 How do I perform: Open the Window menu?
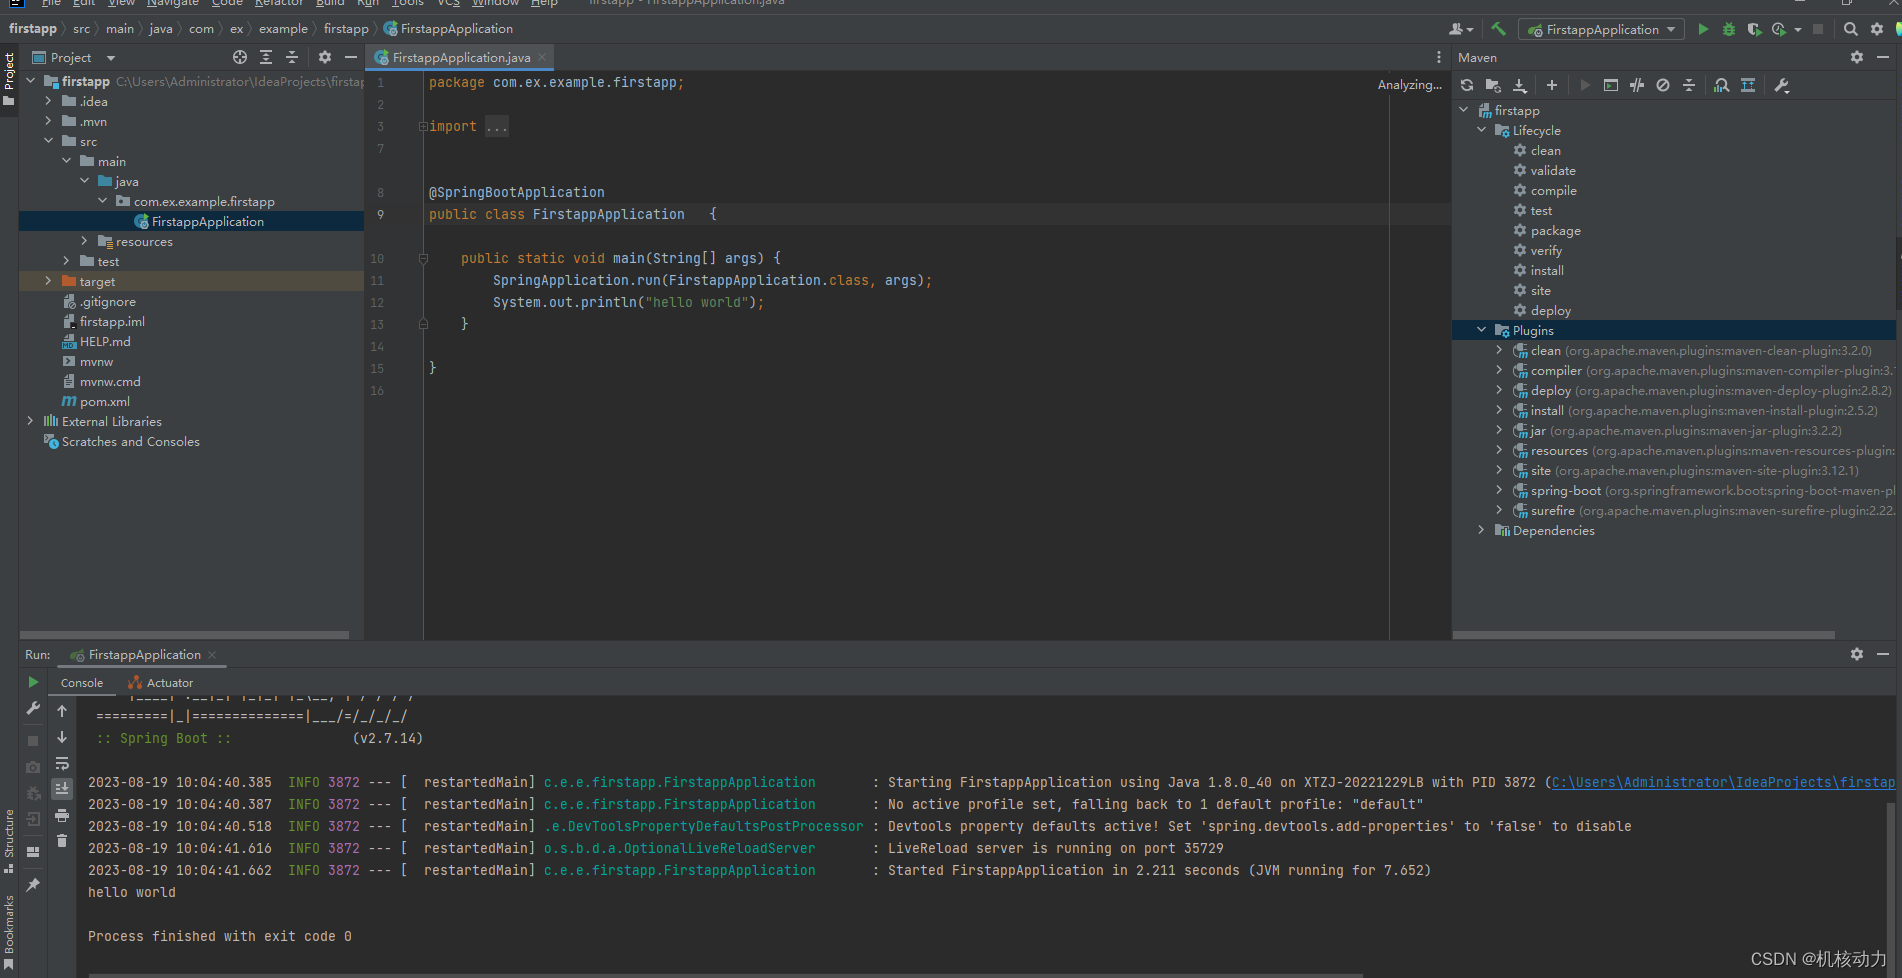(496, 3)
